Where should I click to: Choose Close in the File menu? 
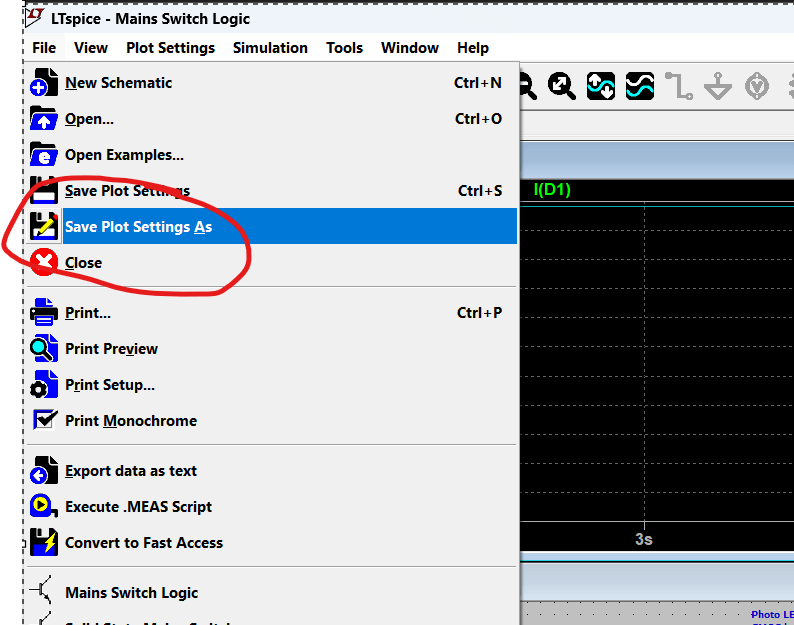(x=272, y=262)
